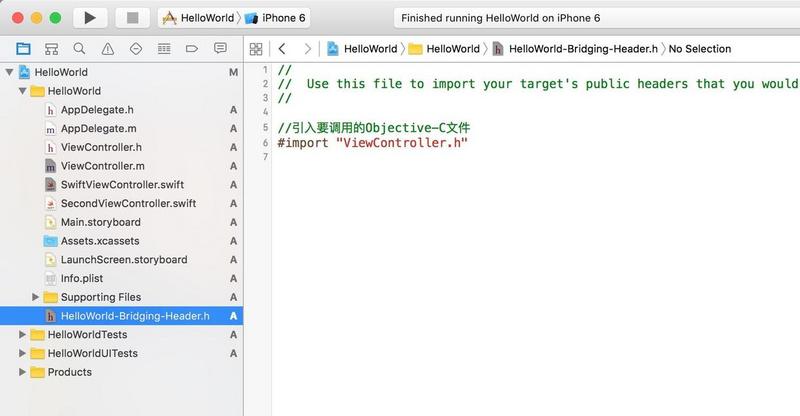Open the related items grid menu
This screenshot has height=416, width=800.
256,49
